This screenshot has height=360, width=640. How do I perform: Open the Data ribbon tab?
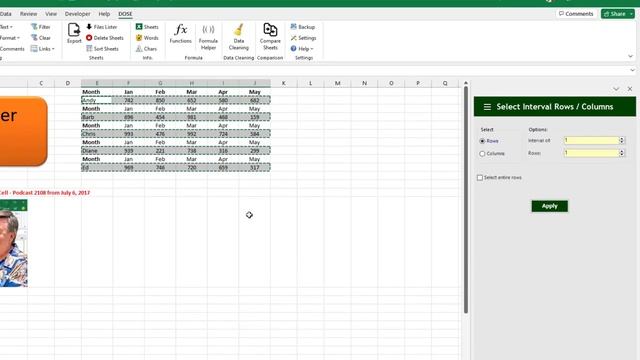tap(6, 14)
